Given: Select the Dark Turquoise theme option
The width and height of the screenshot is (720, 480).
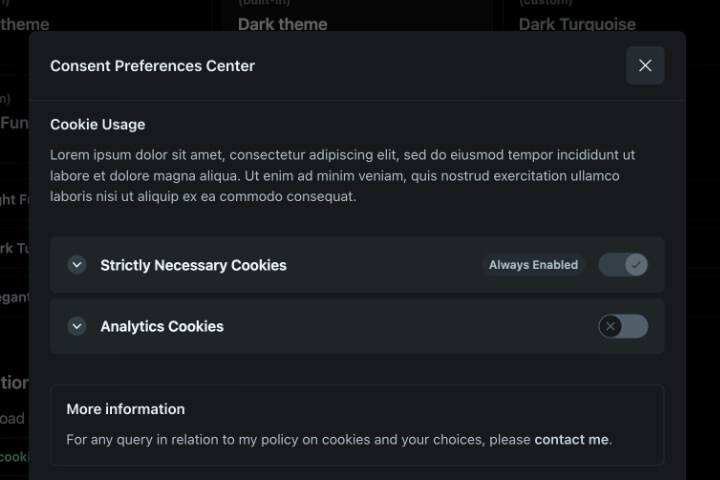Looking at the screenshot, I should tap(577, 24).
